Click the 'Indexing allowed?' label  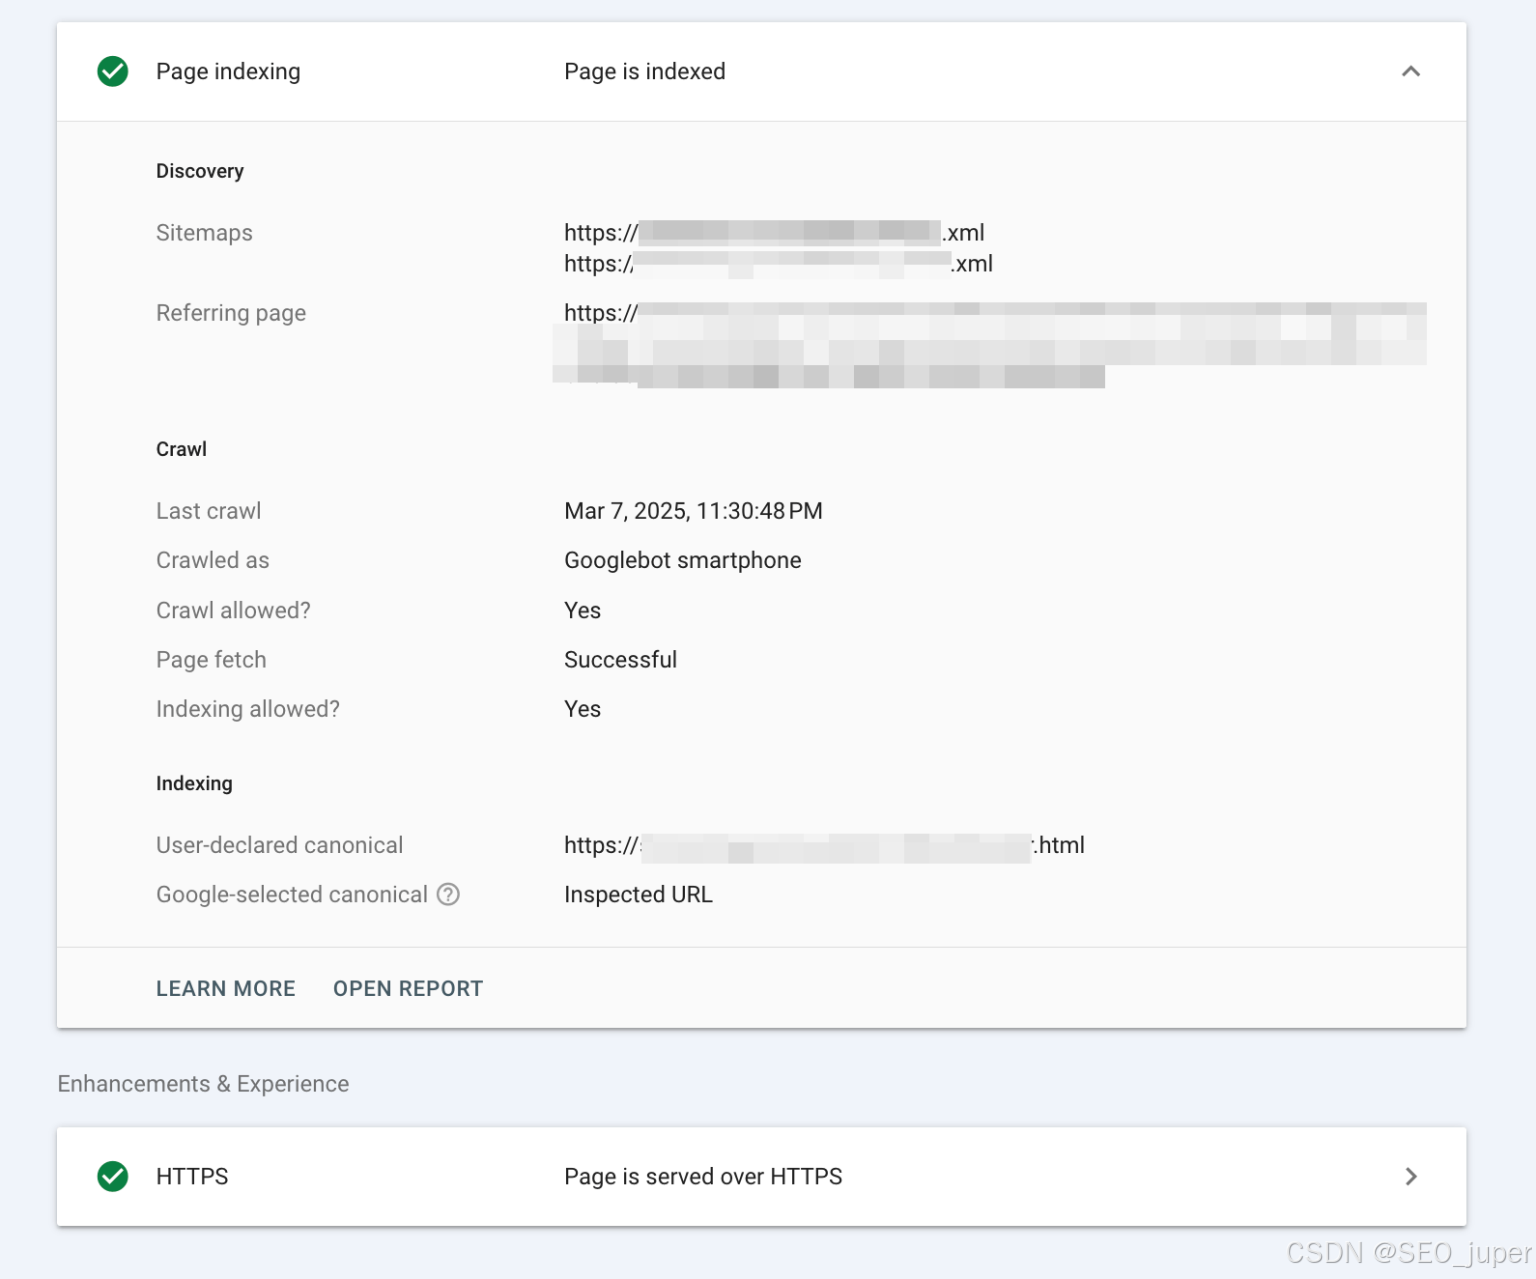(248, 709)
